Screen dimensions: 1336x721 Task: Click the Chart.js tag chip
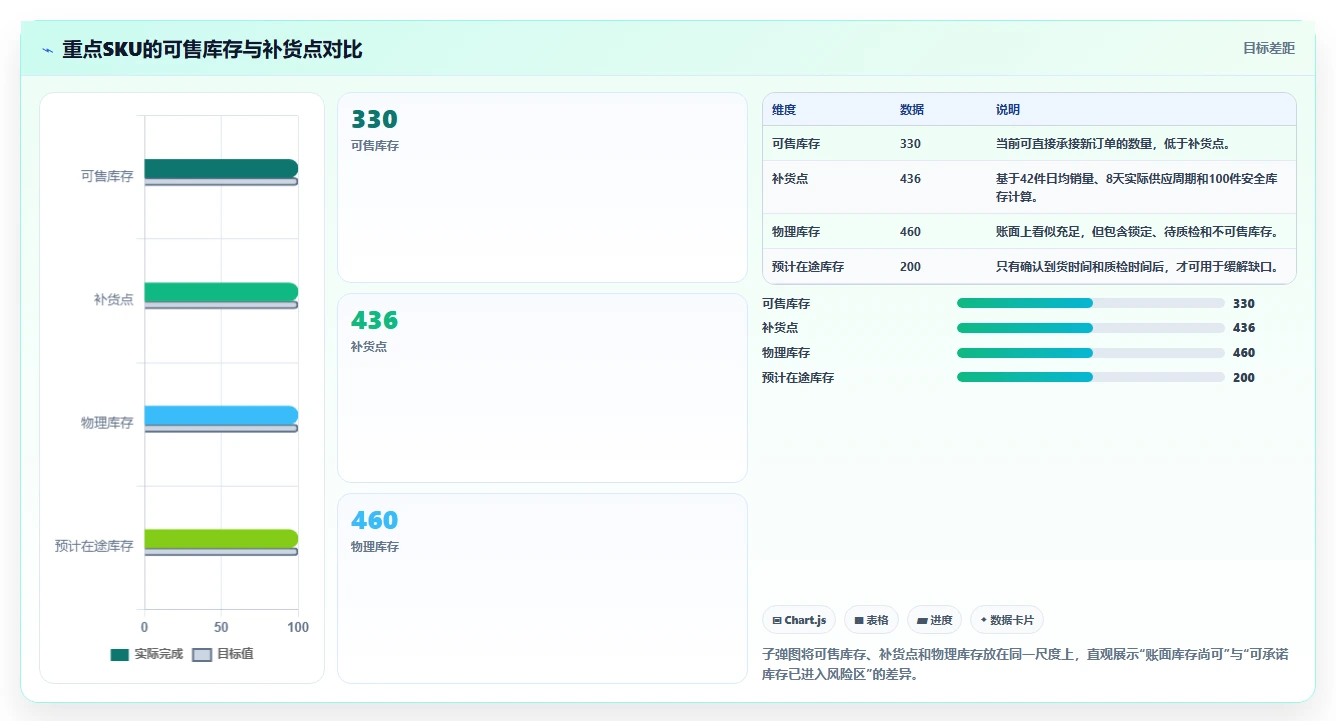tap(799, 620)
